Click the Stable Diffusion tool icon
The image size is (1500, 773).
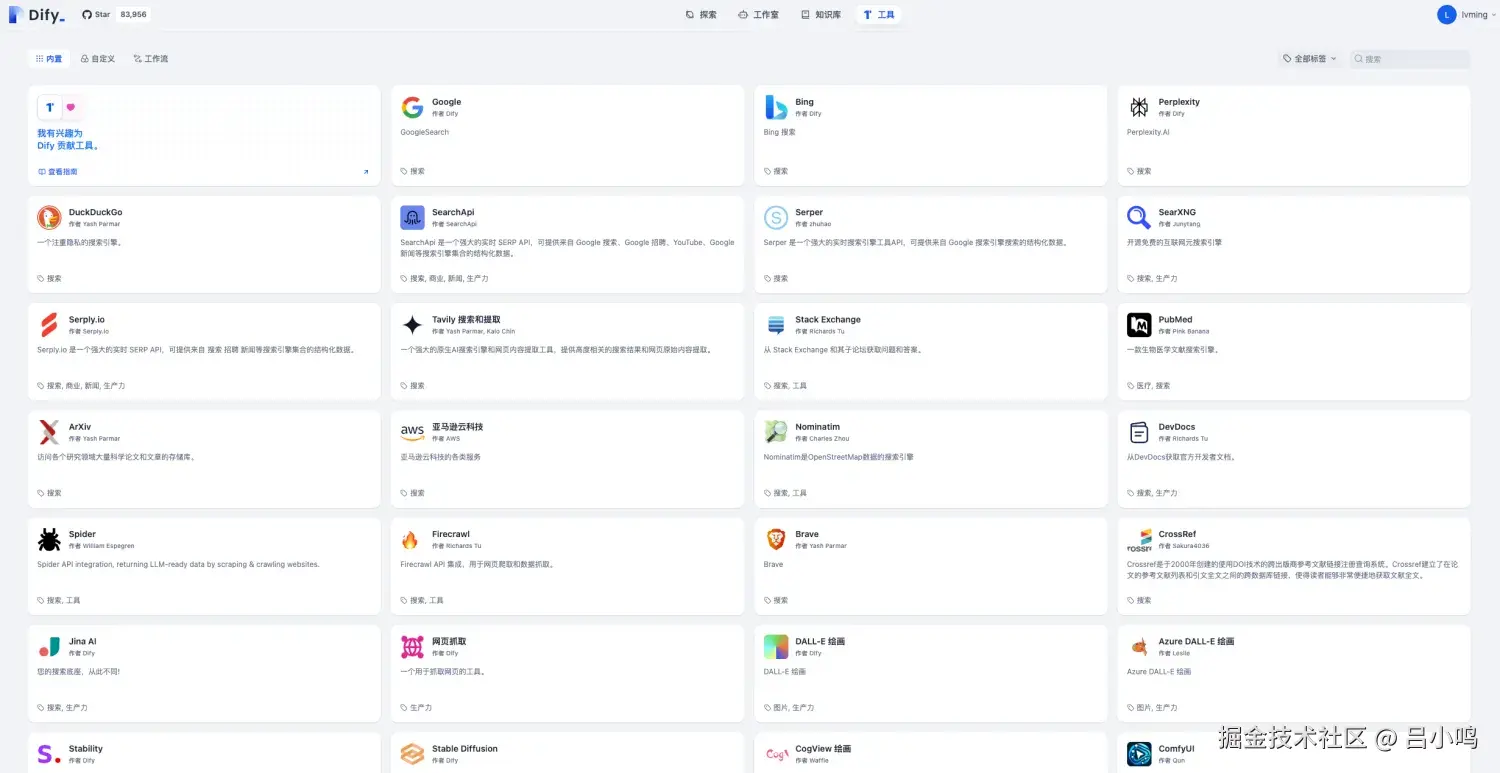pos(412,754)
